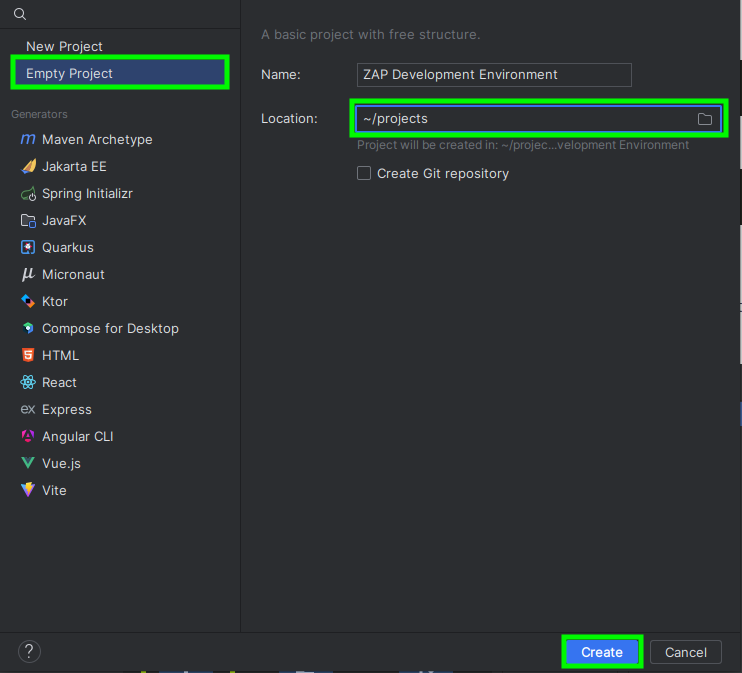Select the Vite label
Image resolution: width=742 pixels, height=673 pixels.
pyautogui.click(x=54, y=490)
